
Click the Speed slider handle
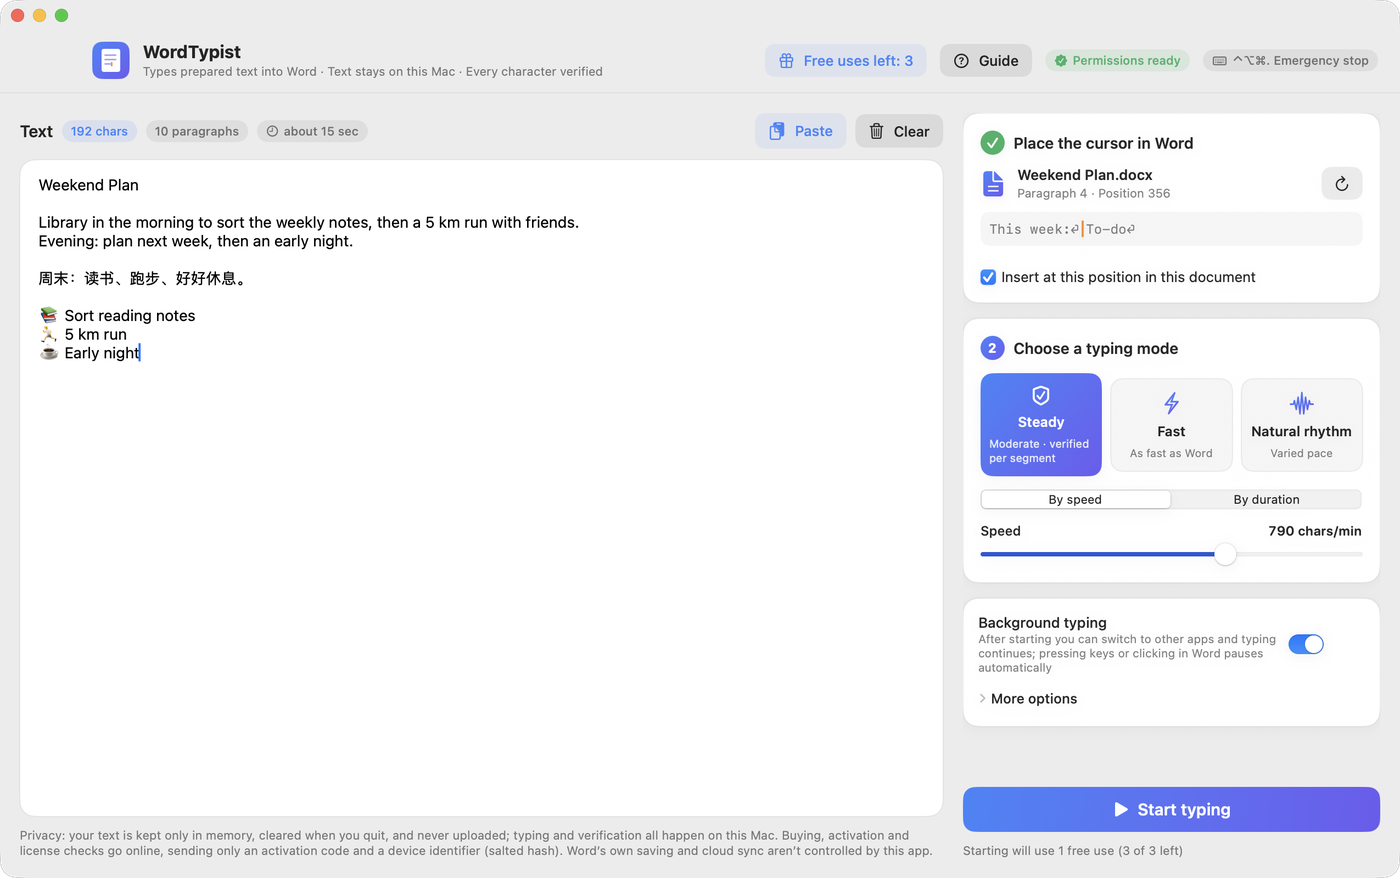point(1225,554)
